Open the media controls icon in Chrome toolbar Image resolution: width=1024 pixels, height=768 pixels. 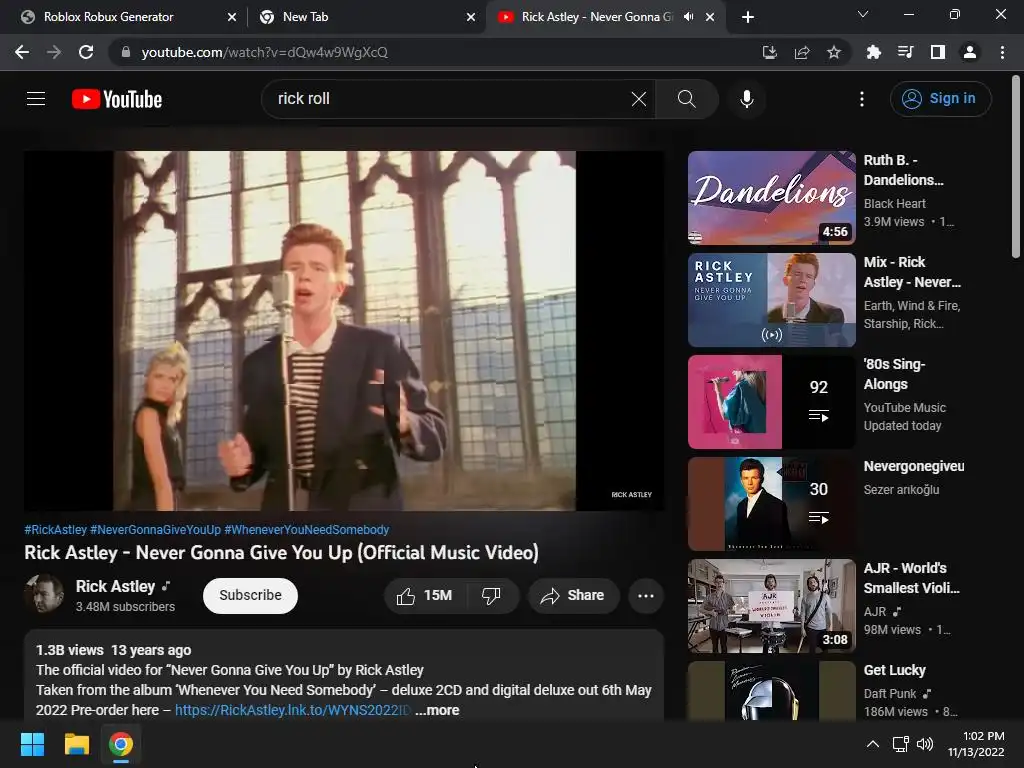[905, 52]
